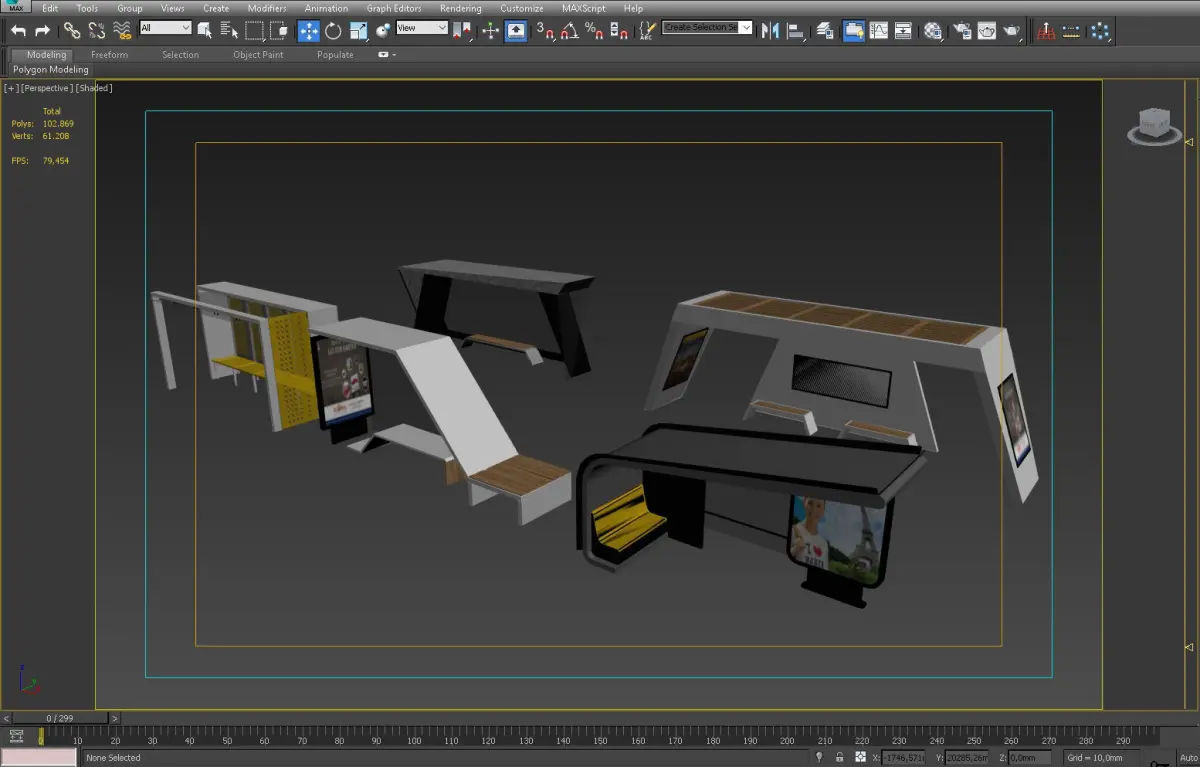Click the Undo arrow icon
Viewport: 1200px width, 767px height.
(x=18, y=31)
